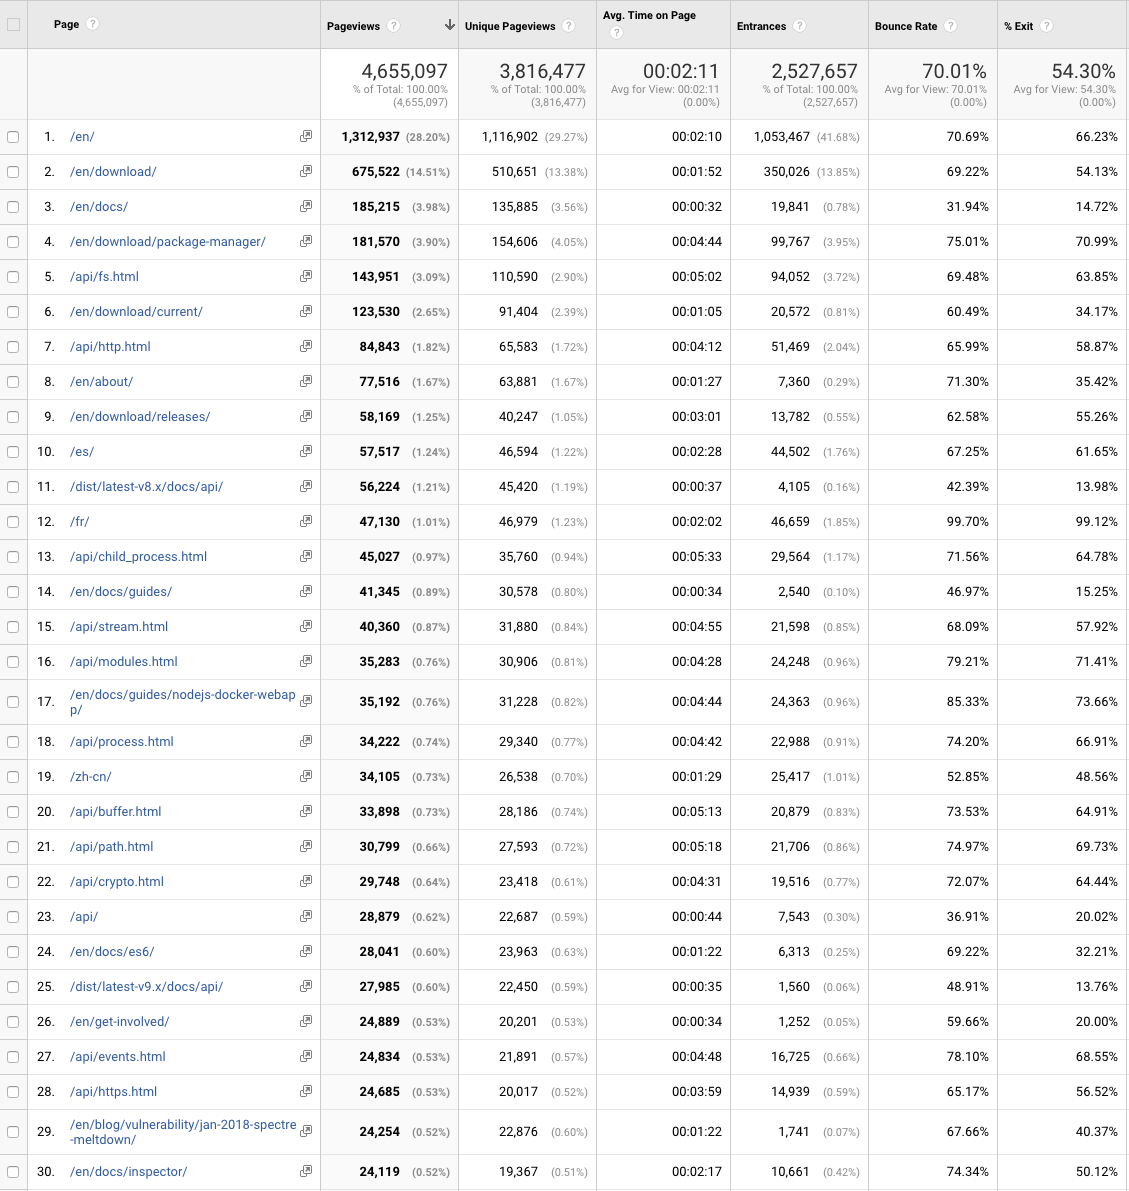Click total entrances value 2,527,657
1129x1191 pixels.
(x=814, y=71)
